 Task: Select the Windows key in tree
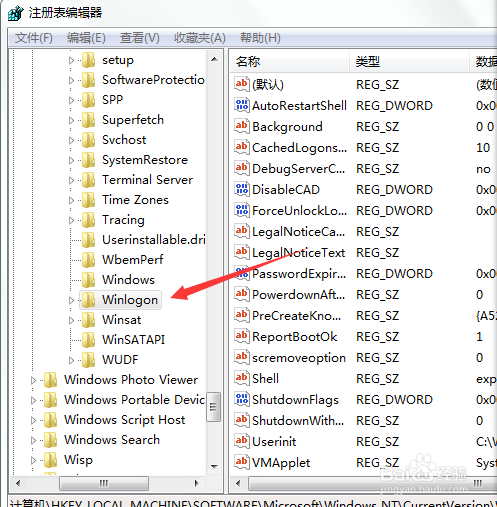tap(128, 280)
